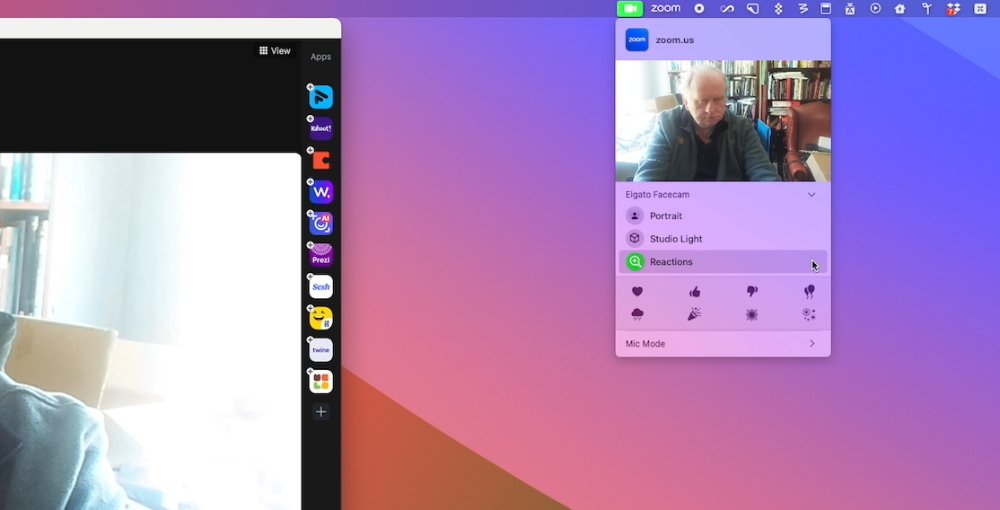Toggle Portrait mode
Image resolution: width=1000 pixels, height=510 pixels.
(723, 216)
